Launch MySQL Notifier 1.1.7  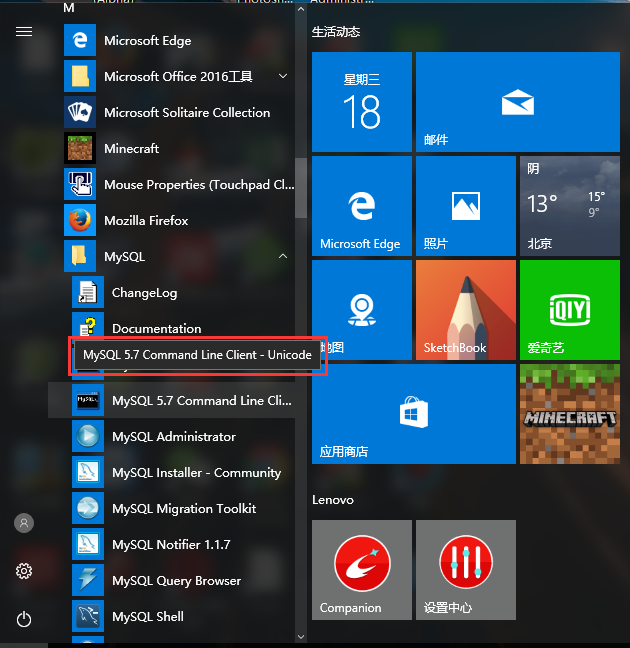click(170, 545)
